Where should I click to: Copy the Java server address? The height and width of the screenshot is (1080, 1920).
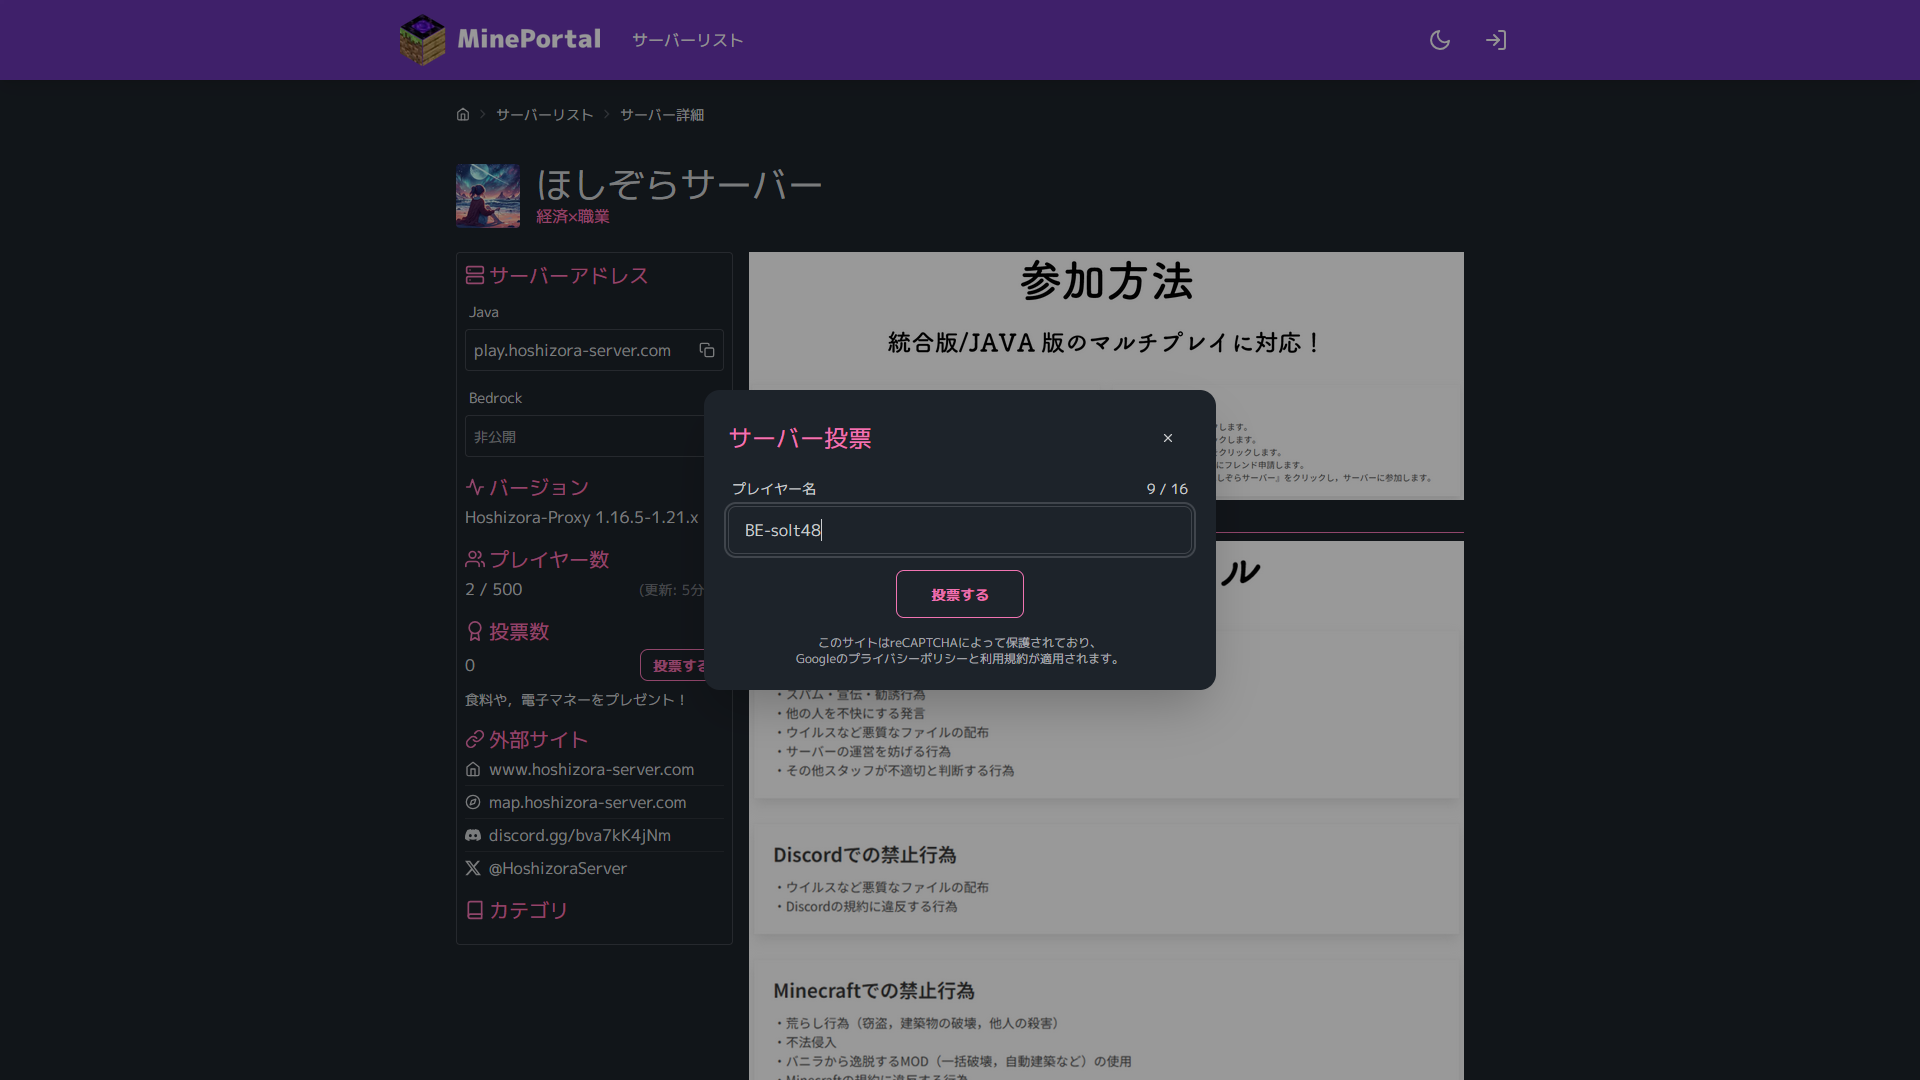[707, 350]
